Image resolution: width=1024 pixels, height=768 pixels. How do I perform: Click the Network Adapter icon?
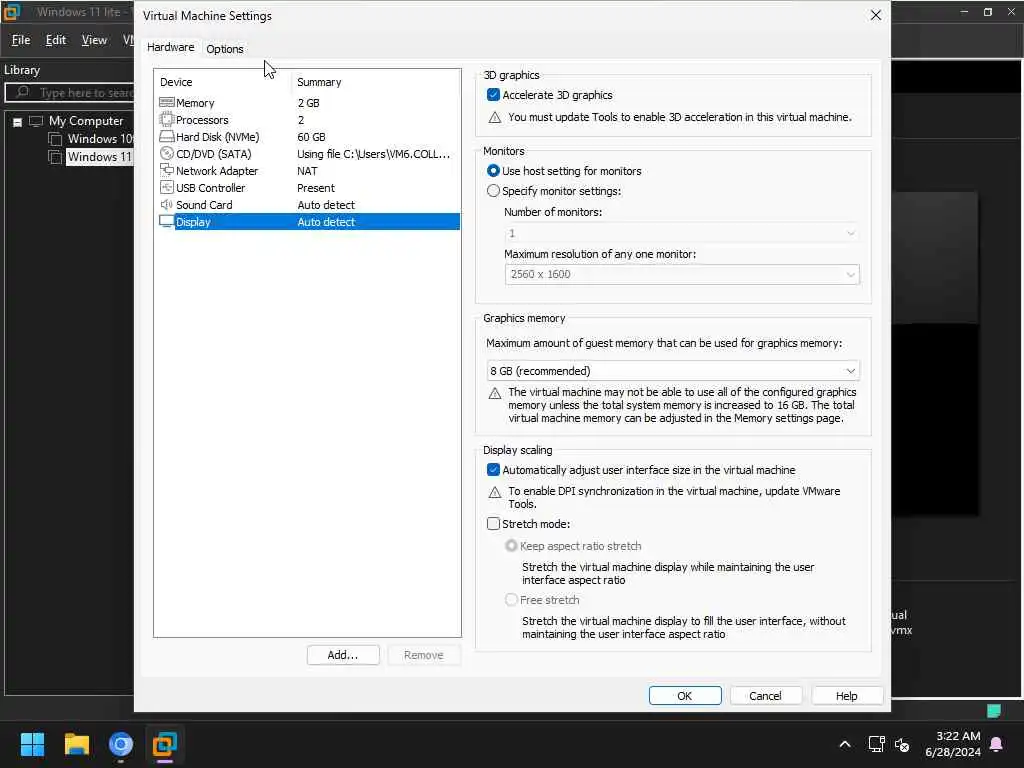(x=167, y=170)
